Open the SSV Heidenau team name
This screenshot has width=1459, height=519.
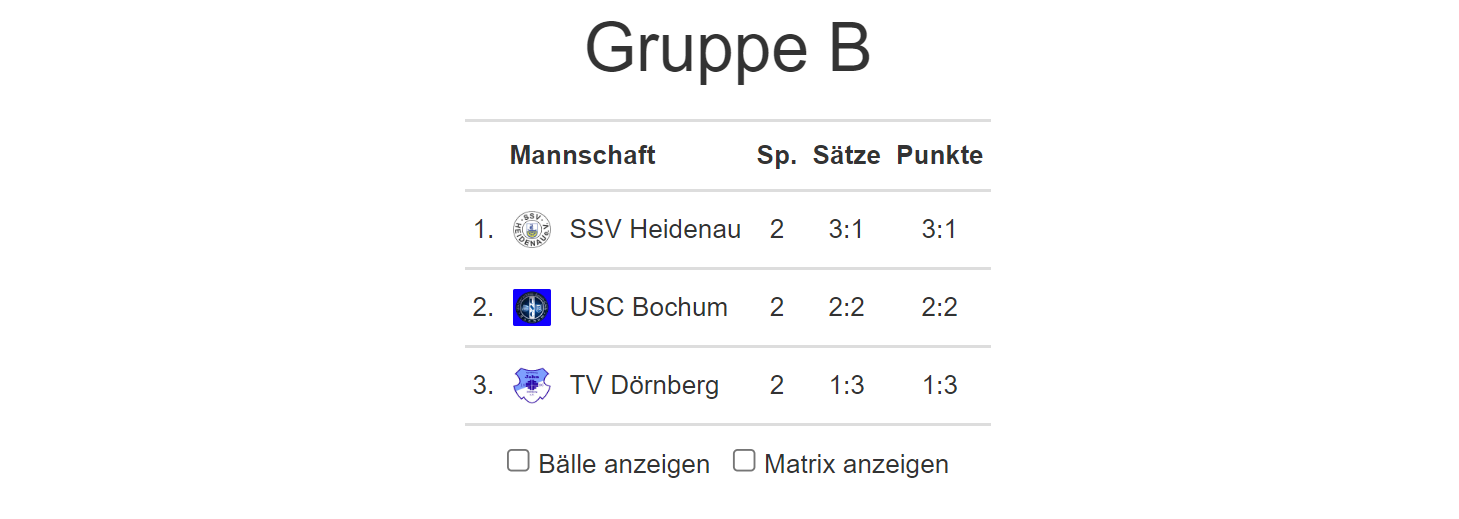pos(655,230)
